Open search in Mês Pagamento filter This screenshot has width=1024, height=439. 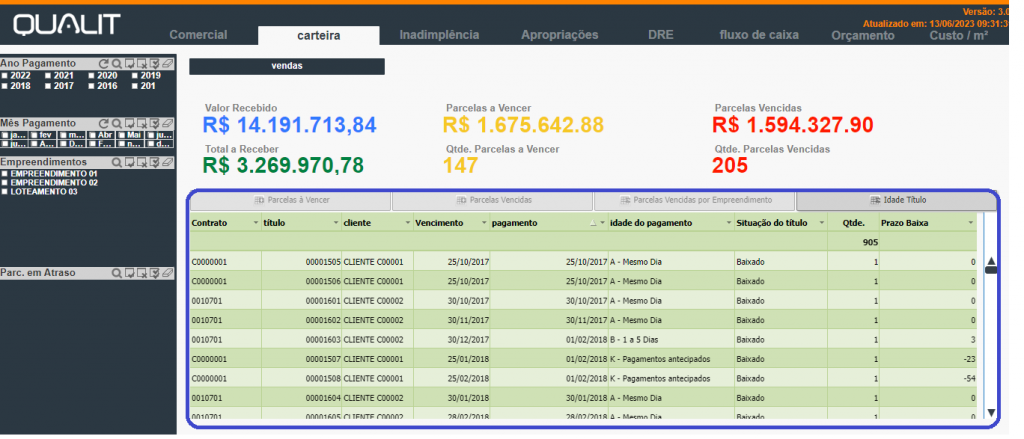click(116, 123)
